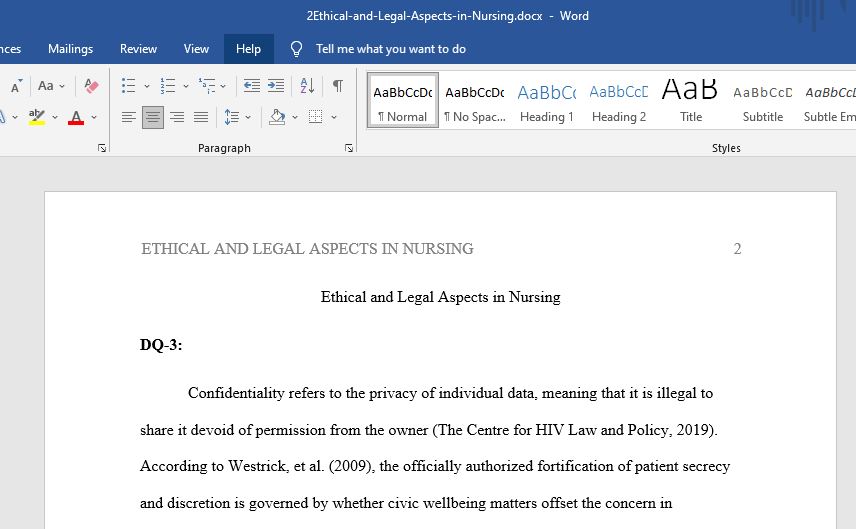Click the shrink font size button

coord(16,86)
